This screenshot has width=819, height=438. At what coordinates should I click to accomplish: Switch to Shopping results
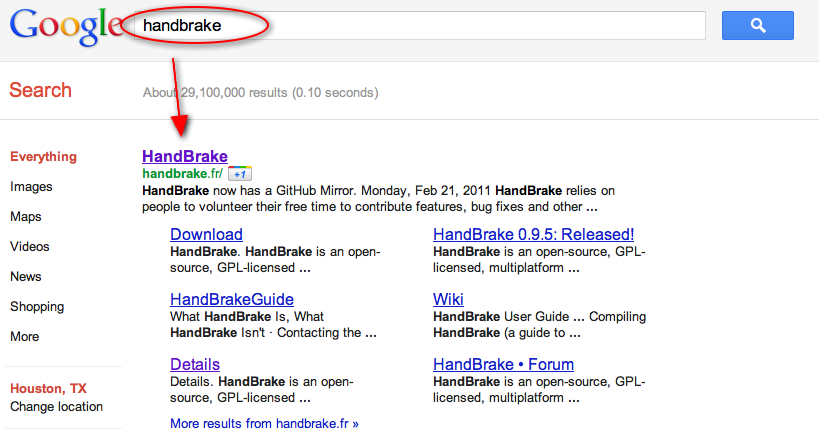[x=37, y=306]
